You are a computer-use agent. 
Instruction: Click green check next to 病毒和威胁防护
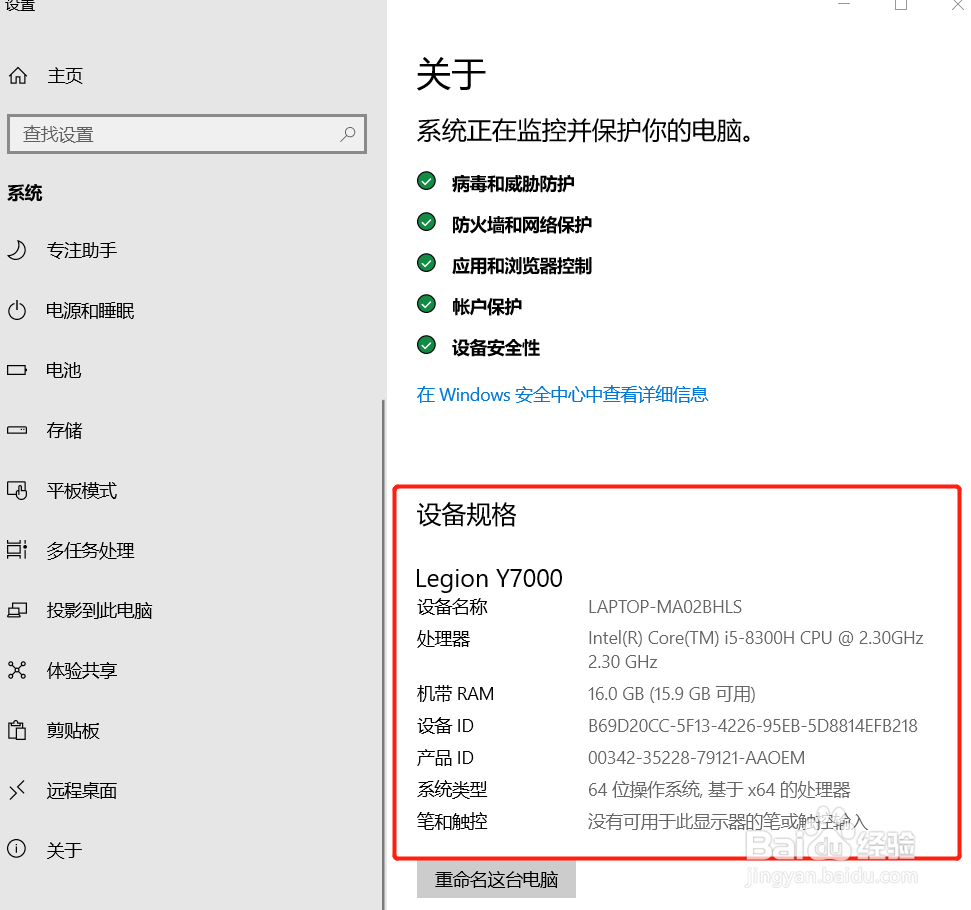pyautogui.click(x=426, y=181)
